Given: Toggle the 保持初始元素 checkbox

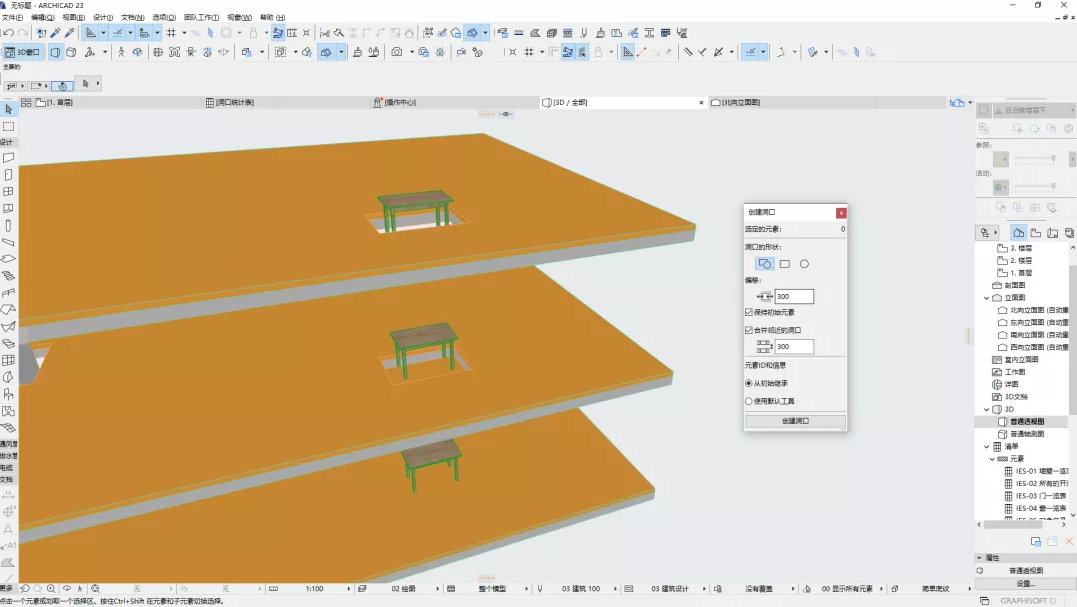Looking at the screenshot, I should click(x=750, y=313).
